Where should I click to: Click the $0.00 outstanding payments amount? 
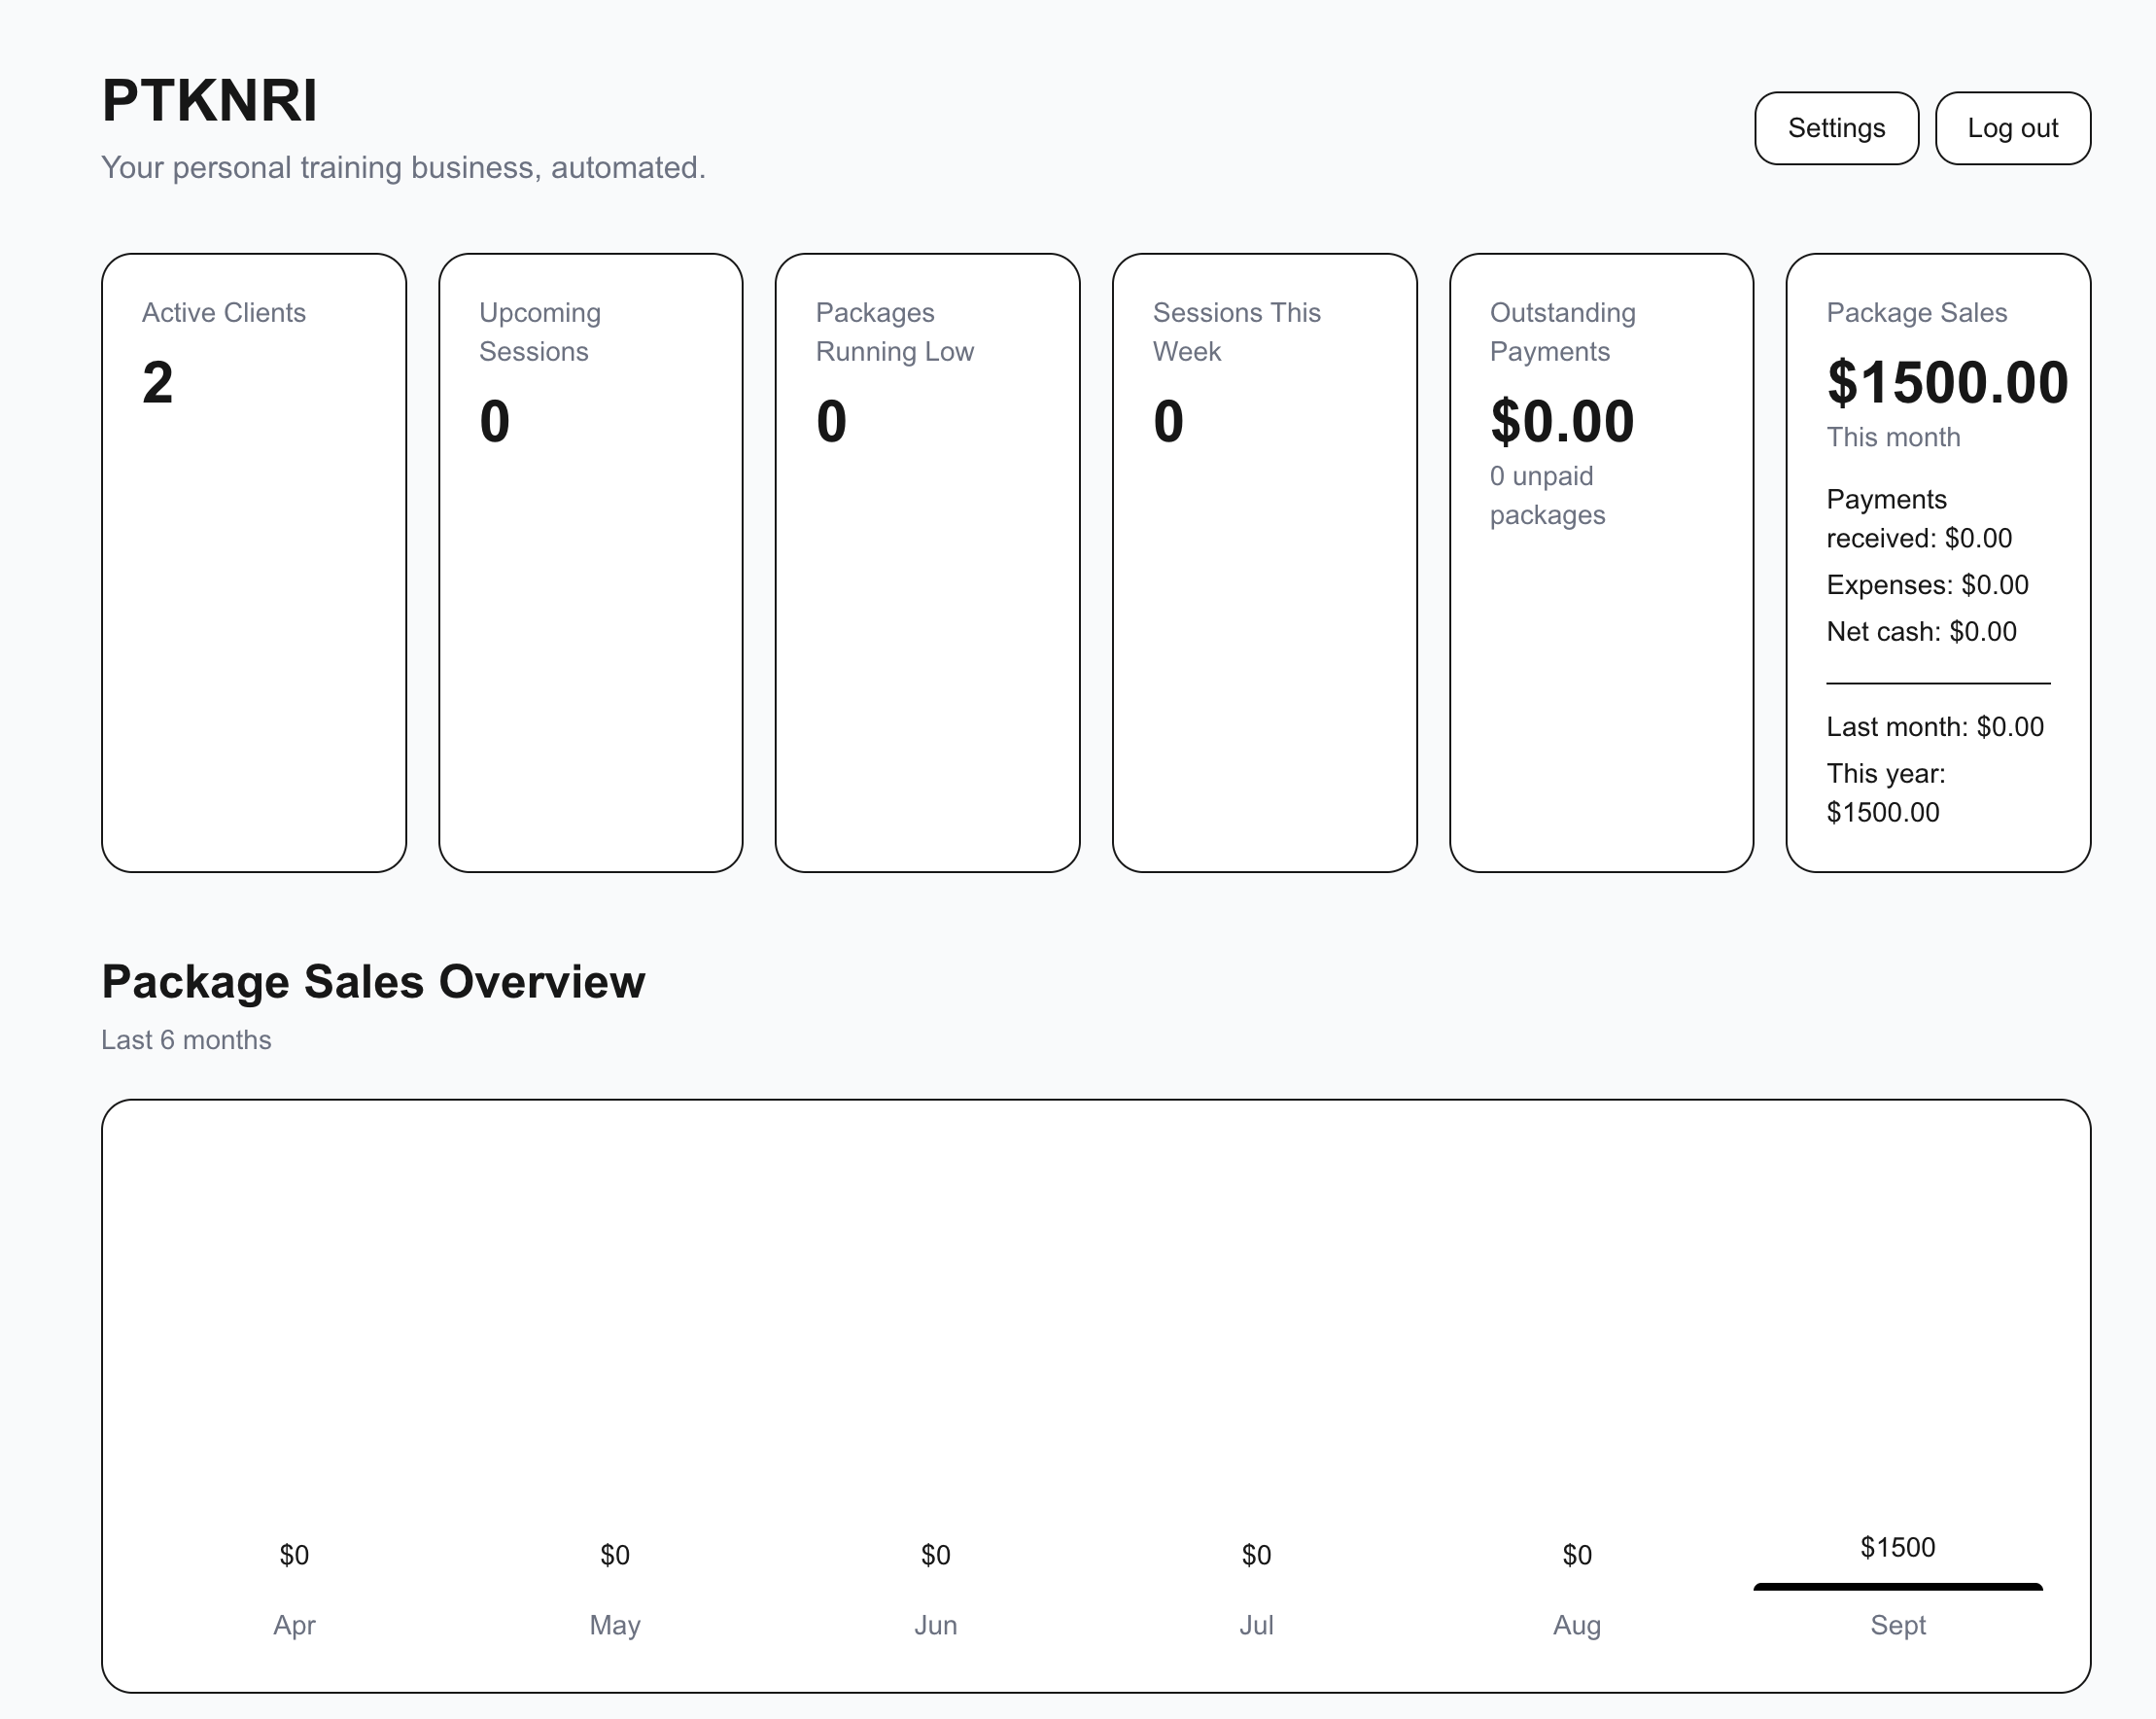1562,421
